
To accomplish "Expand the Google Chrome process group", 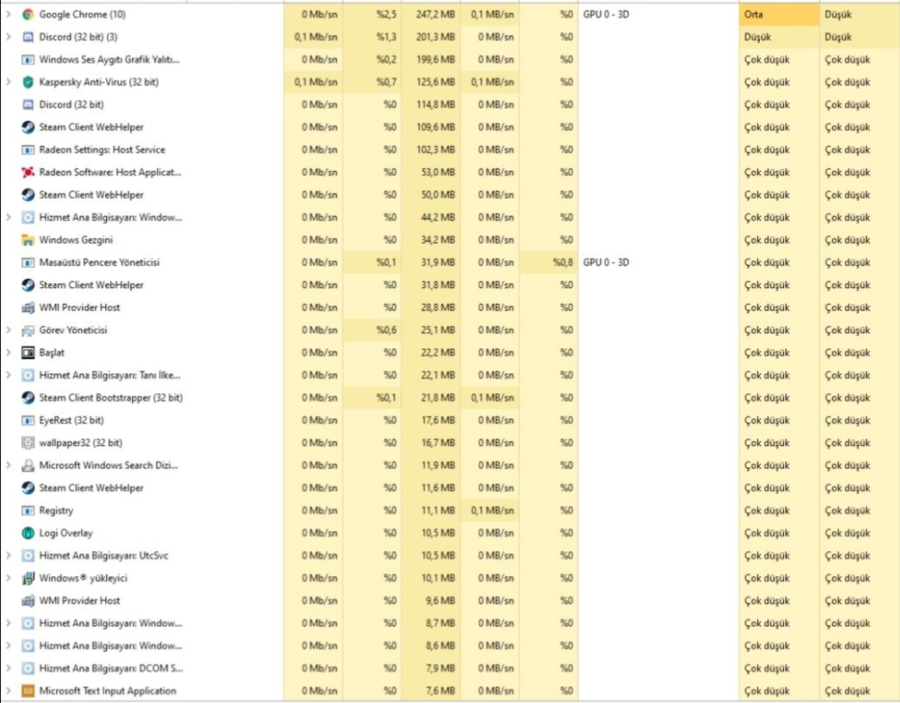I will point(9,15).
